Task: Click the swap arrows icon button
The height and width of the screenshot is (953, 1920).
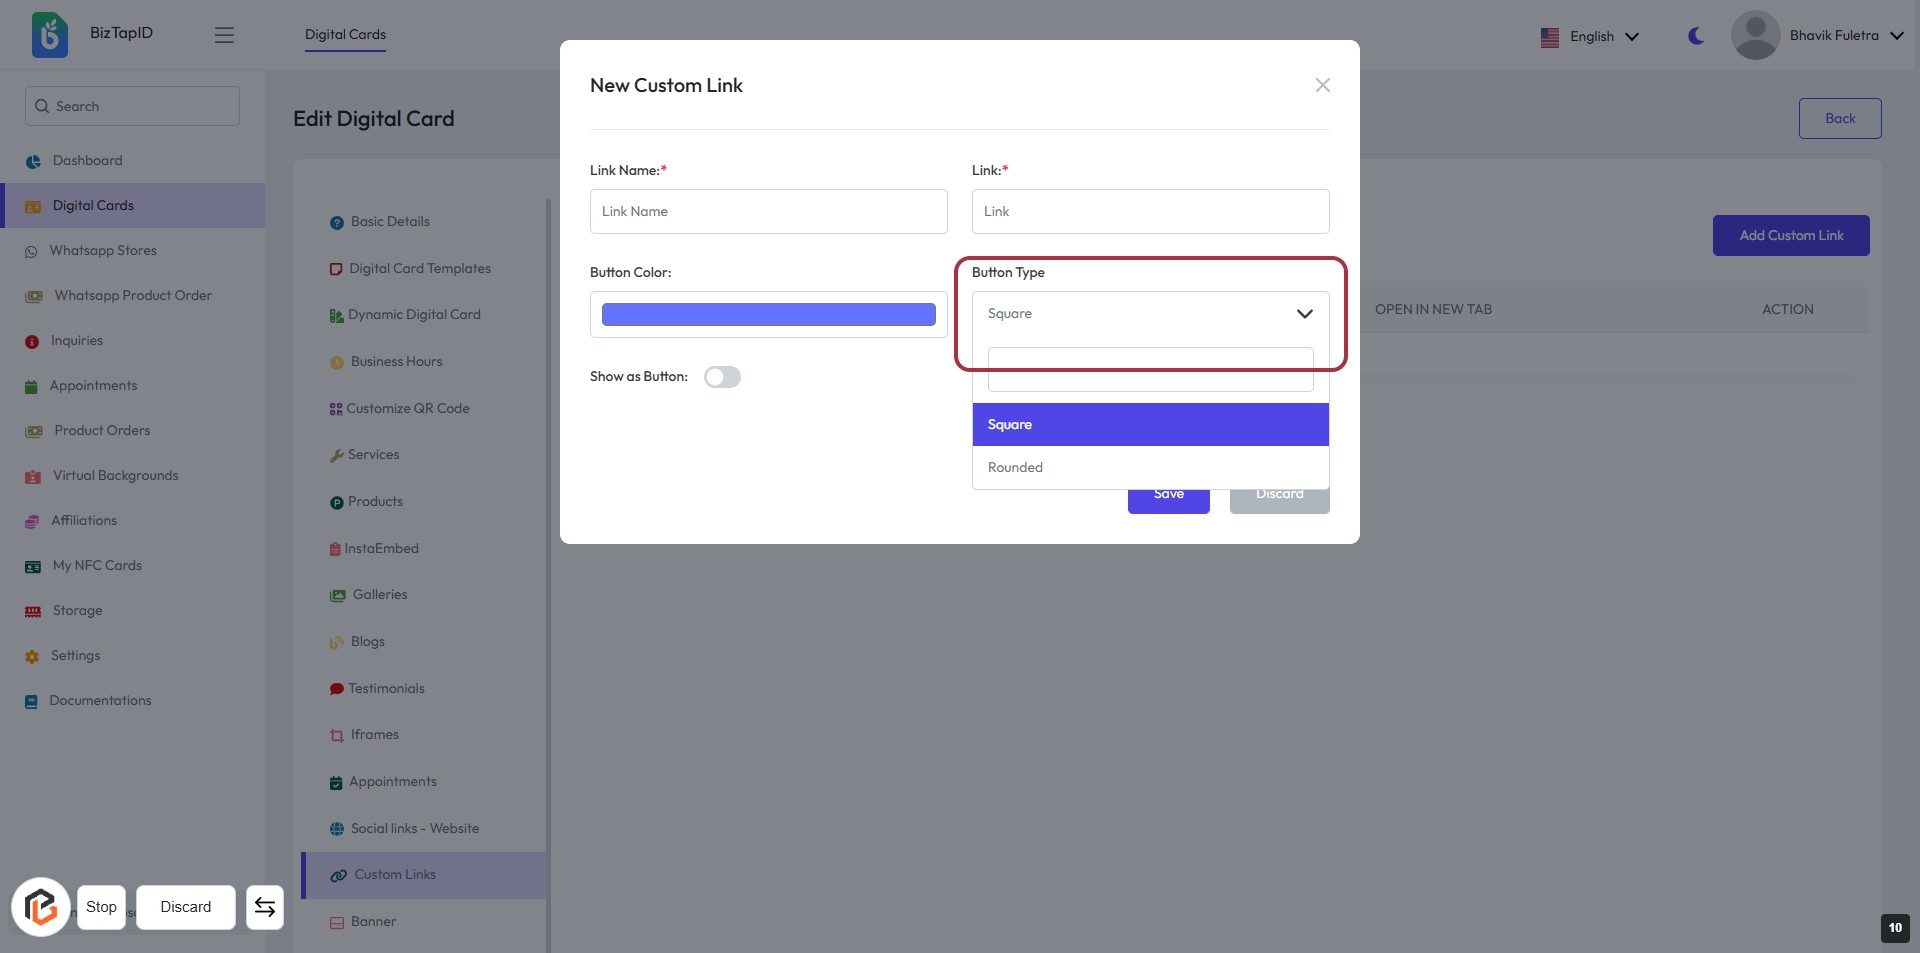Action: pyautogui.click(x=265, y=907)
